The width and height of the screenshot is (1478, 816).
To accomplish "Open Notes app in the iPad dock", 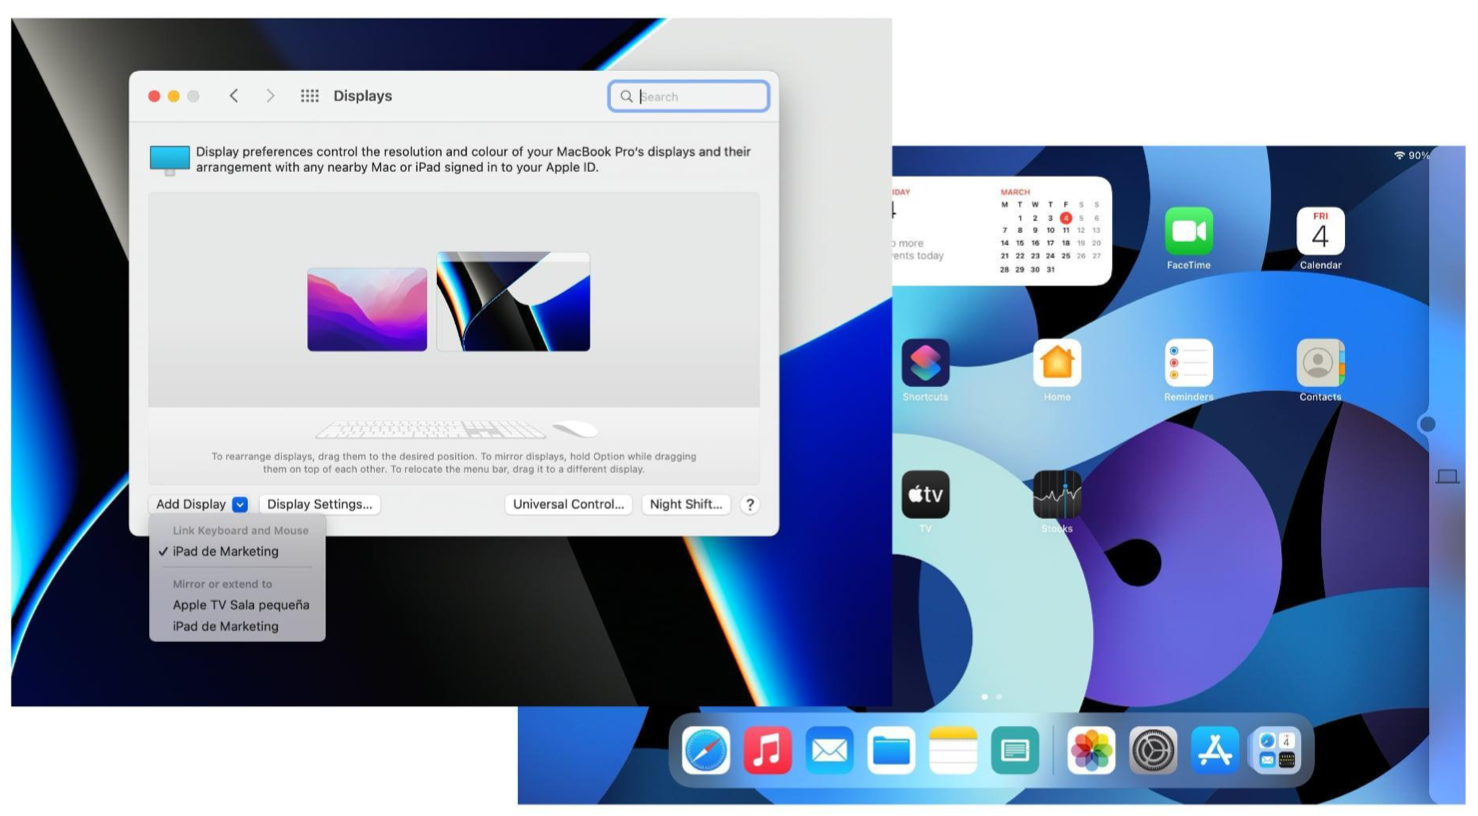I will [953, 750].
